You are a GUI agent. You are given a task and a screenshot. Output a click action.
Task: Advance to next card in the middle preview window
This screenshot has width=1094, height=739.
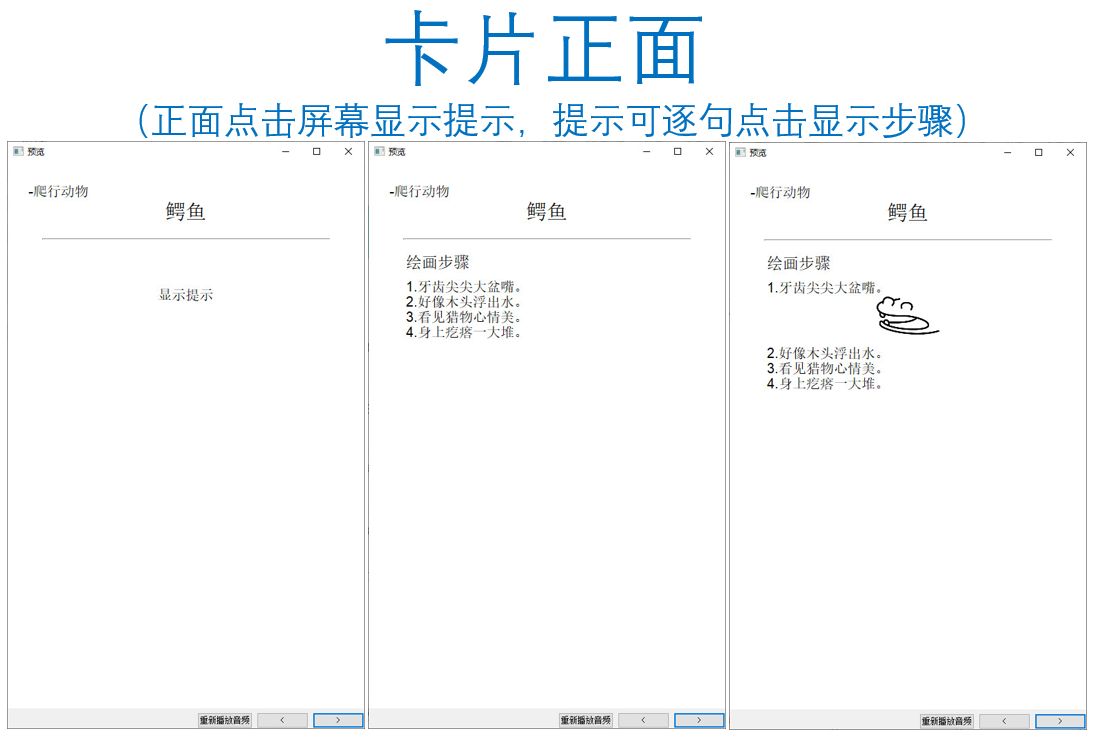point(699,720)
